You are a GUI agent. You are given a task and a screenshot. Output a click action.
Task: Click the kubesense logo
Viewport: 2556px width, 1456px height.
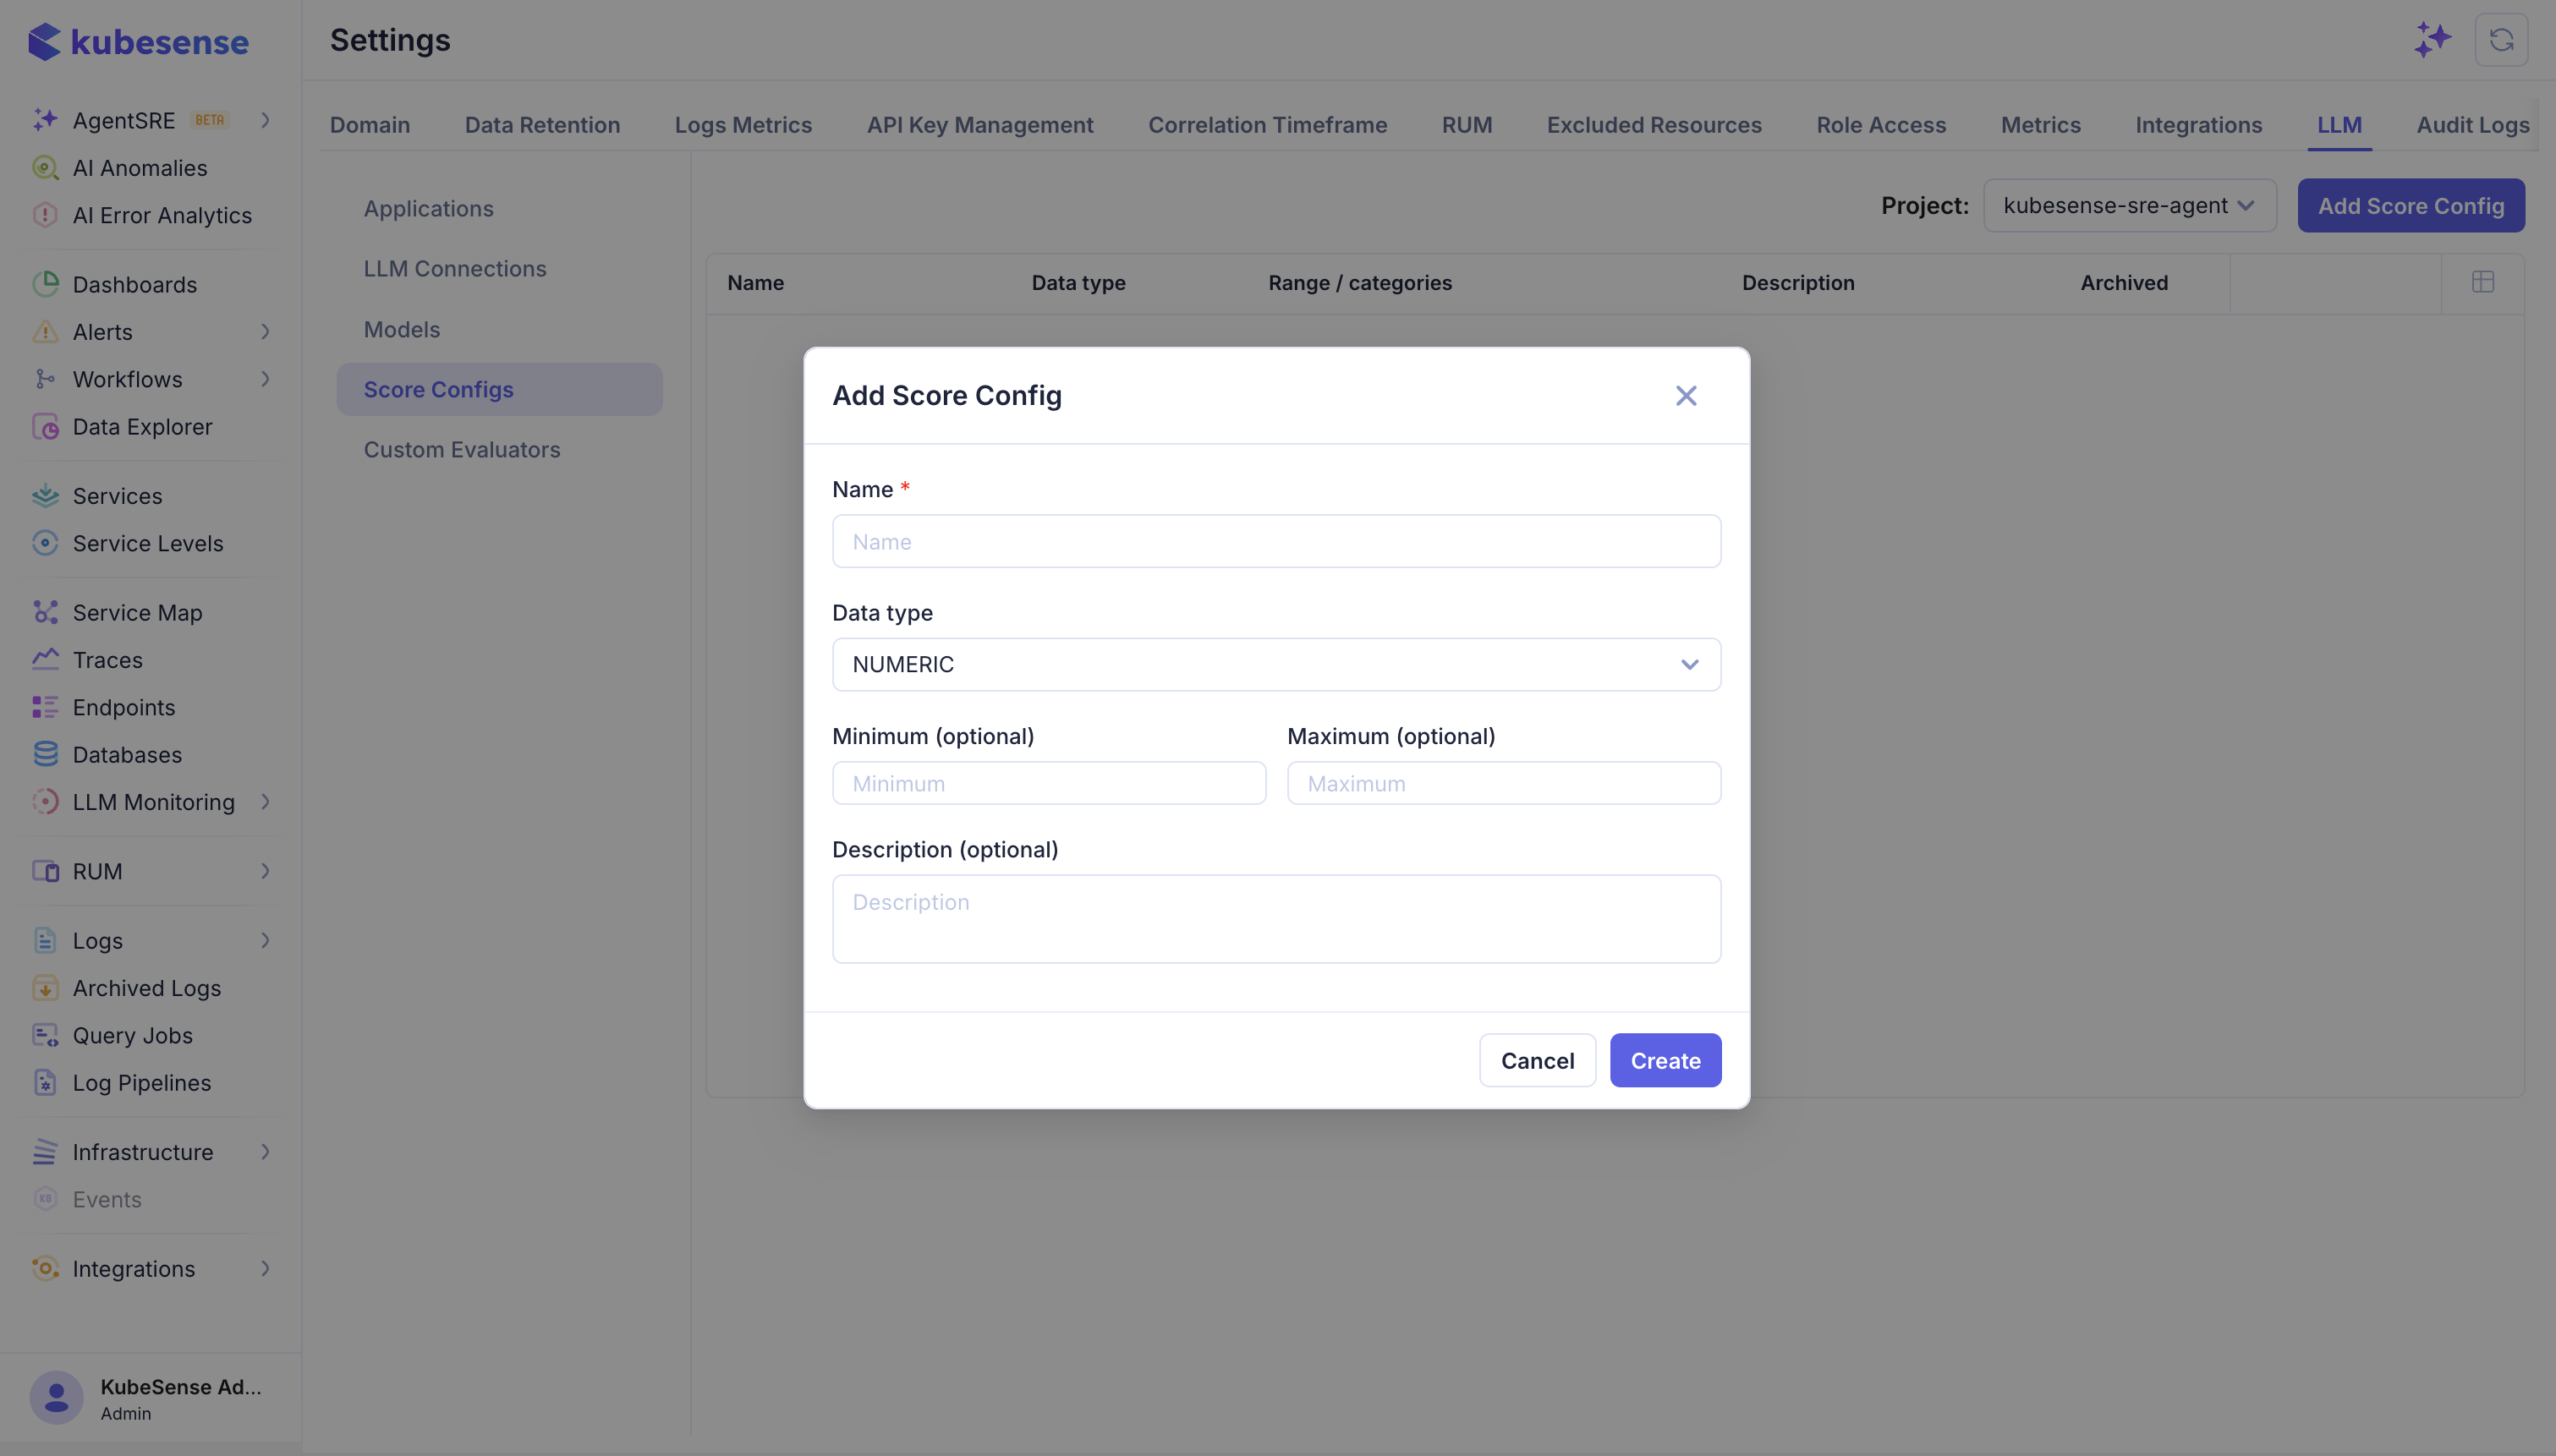click(138, 42)
